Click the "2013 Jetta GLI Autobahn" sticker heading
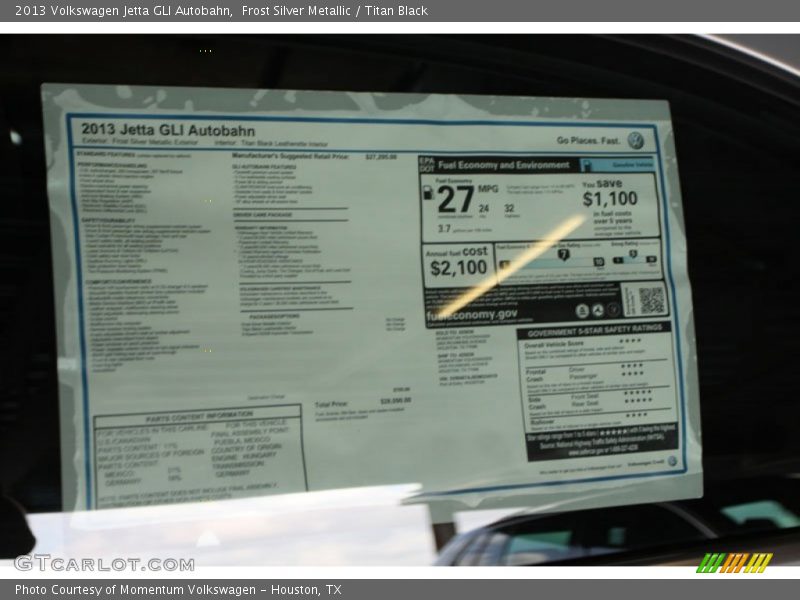800x600 pixels. point(168,130)
